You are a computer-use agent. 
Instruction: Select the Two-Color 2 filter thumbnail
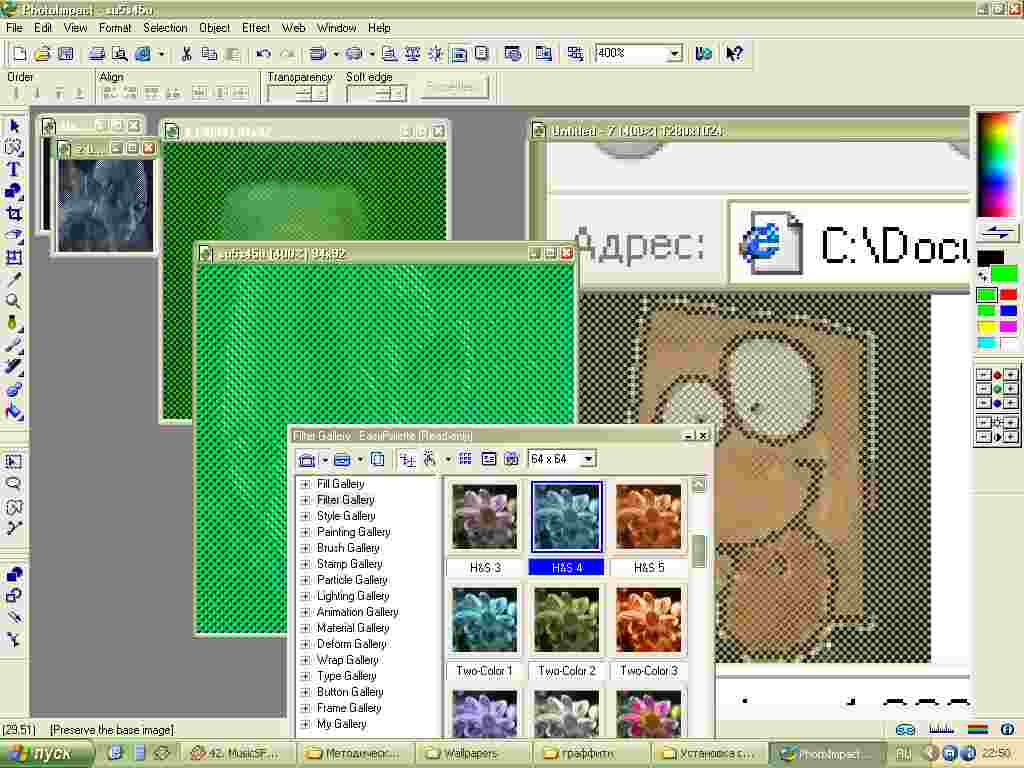point(566,620)
